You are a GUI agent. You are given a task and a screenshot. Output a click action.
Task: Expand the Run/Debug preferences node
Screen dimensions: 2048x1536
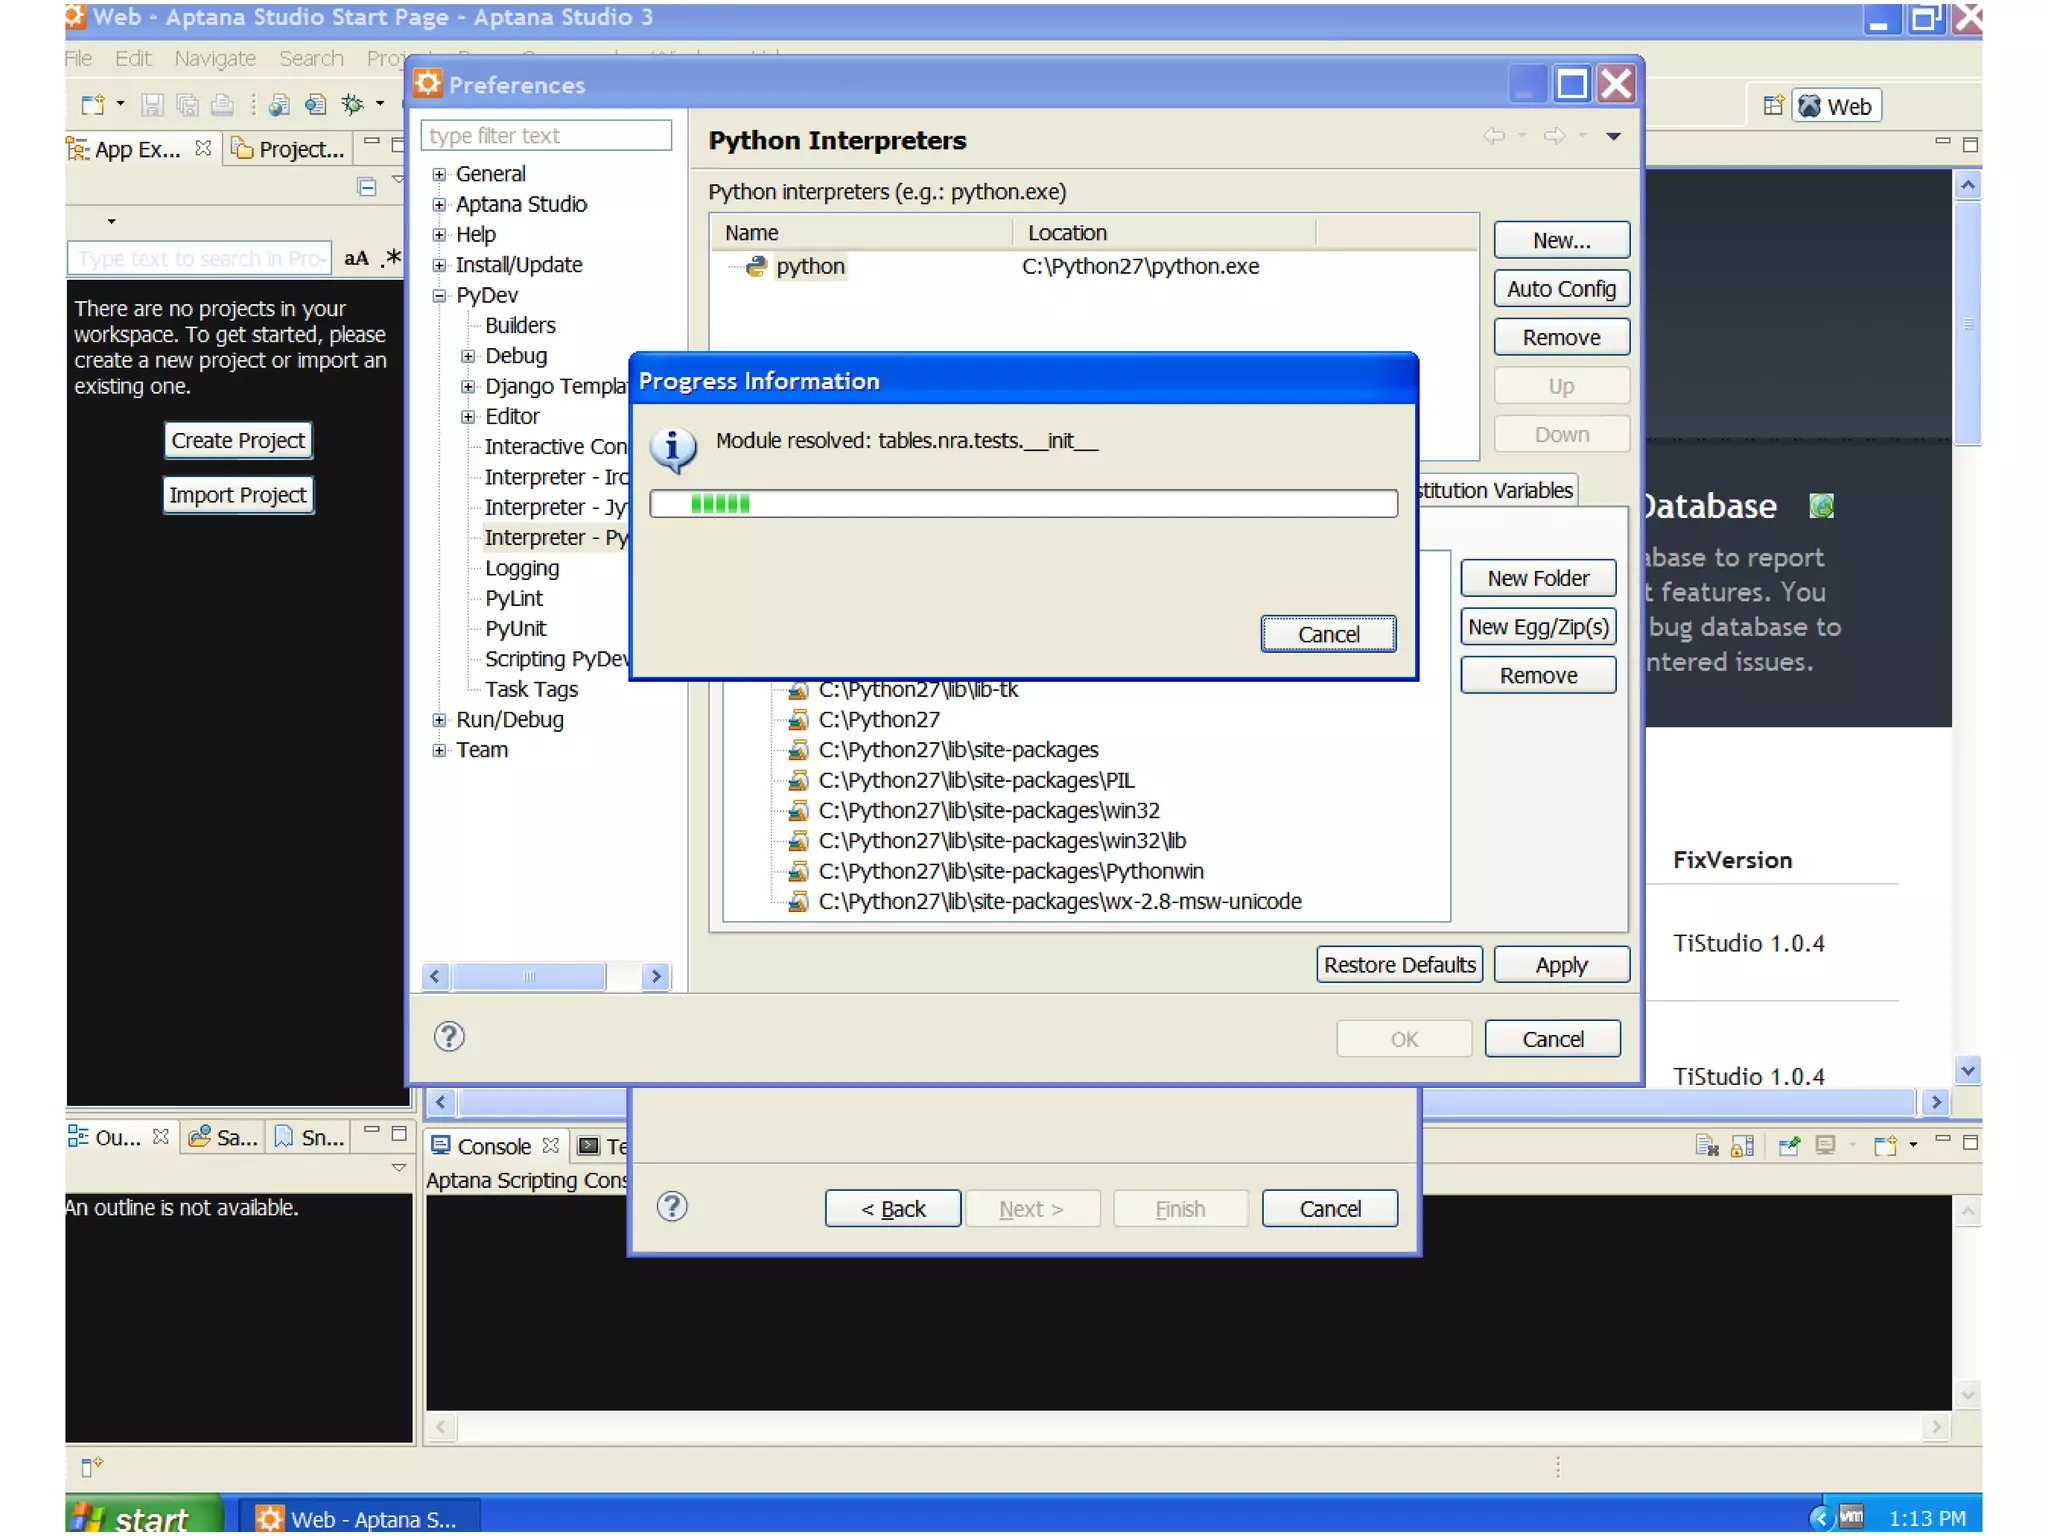click(439, 720)
